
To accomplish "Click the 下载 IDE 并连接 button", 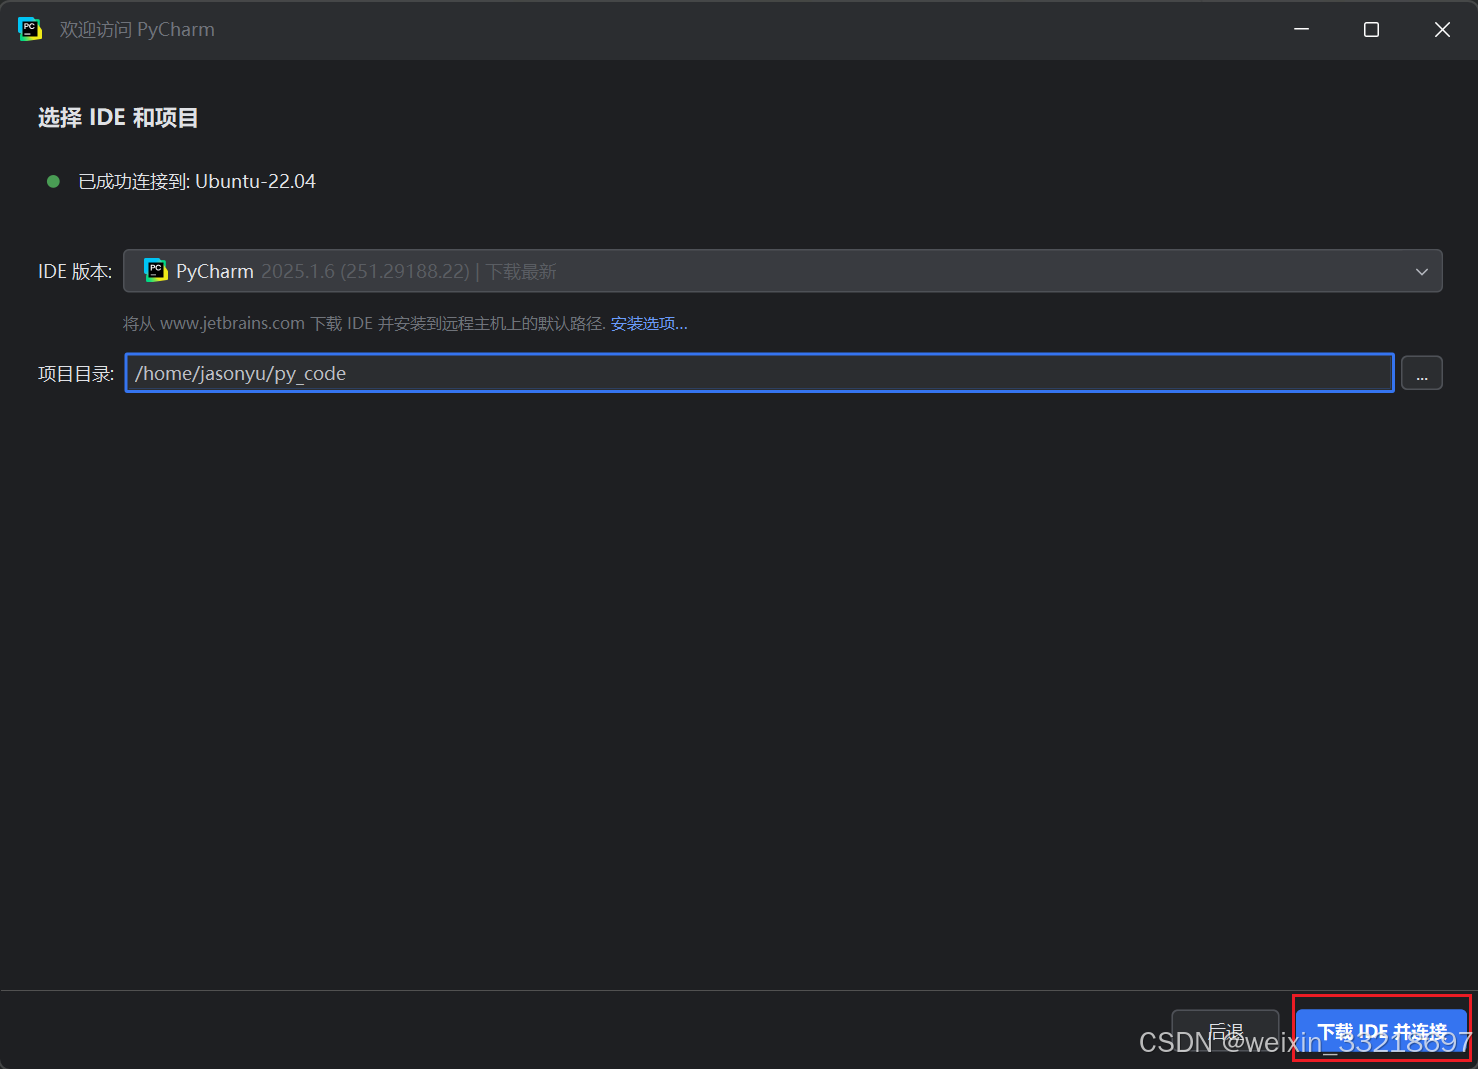I will [1382, 1031].
